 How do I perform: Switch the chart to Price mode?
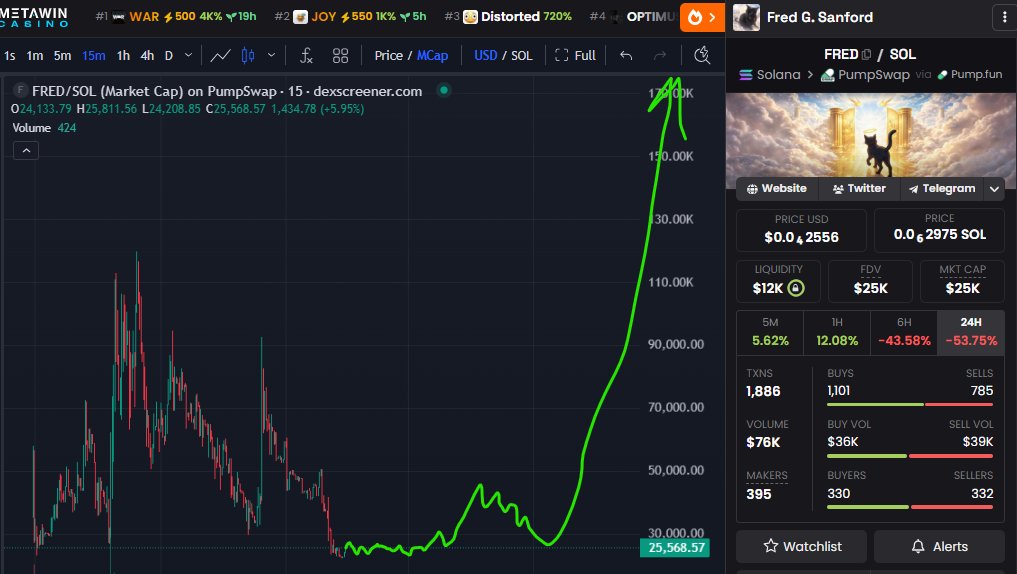pyautogui.click(x=389, y=56)
